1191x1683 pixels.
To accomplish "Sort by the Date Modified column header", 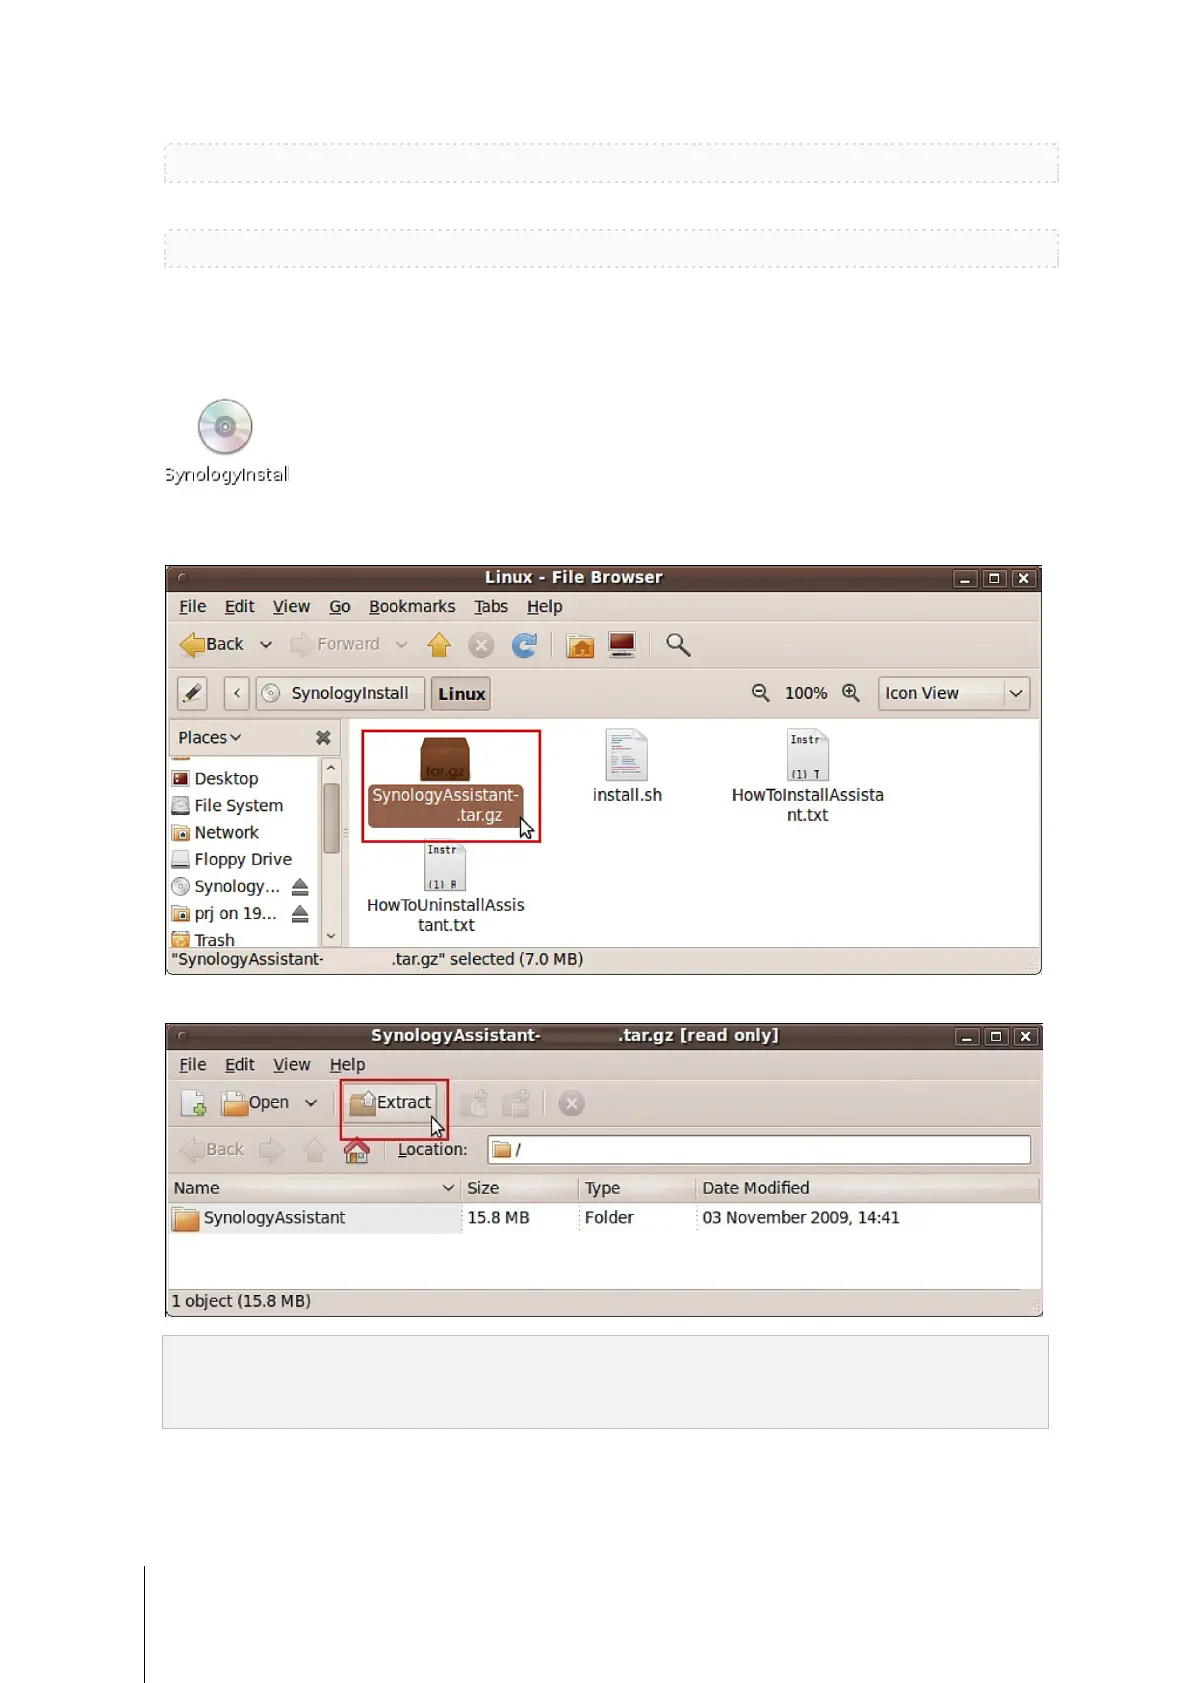I will point(867,1188).
